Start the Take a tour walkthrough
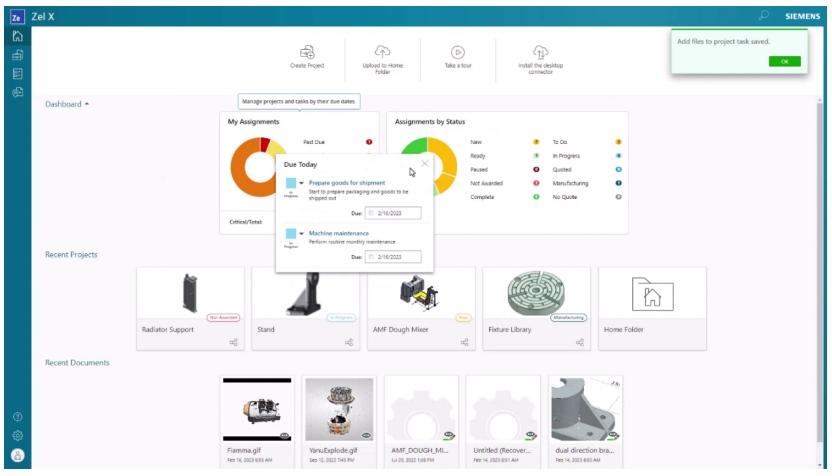The width and height of the screenshot is (832, 476). [457, 52]
